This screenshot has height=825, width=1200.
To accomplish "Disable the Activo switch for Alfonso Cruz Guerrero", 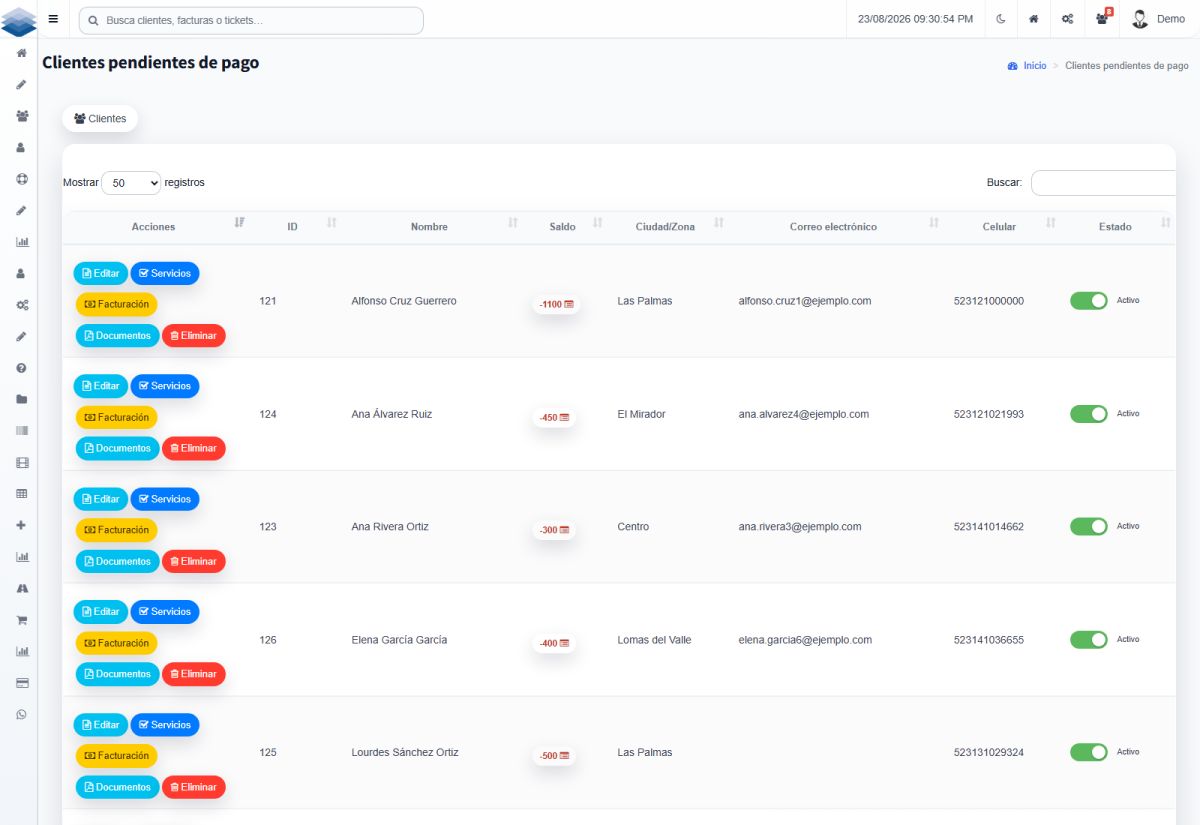I will coord(1089,301).
